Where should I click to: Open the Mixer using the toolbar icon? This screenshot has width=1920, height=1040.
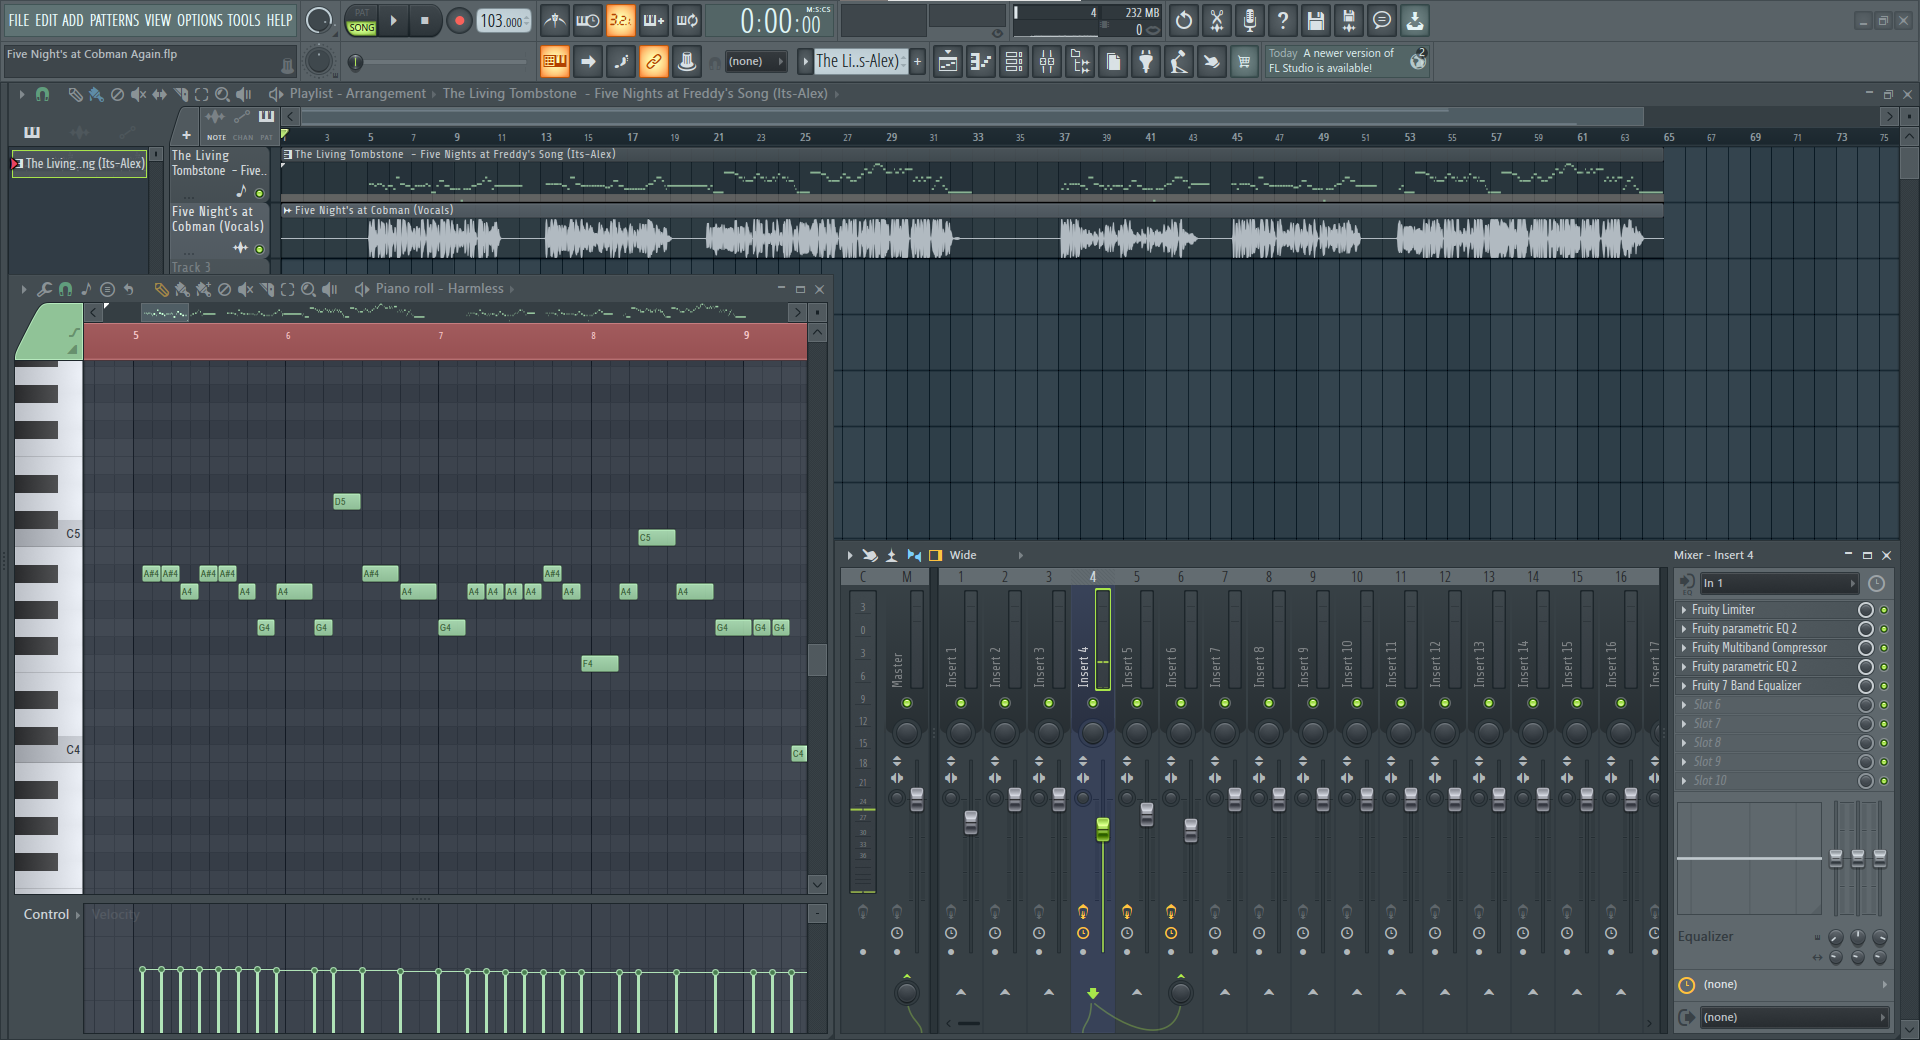[1047, 62]
